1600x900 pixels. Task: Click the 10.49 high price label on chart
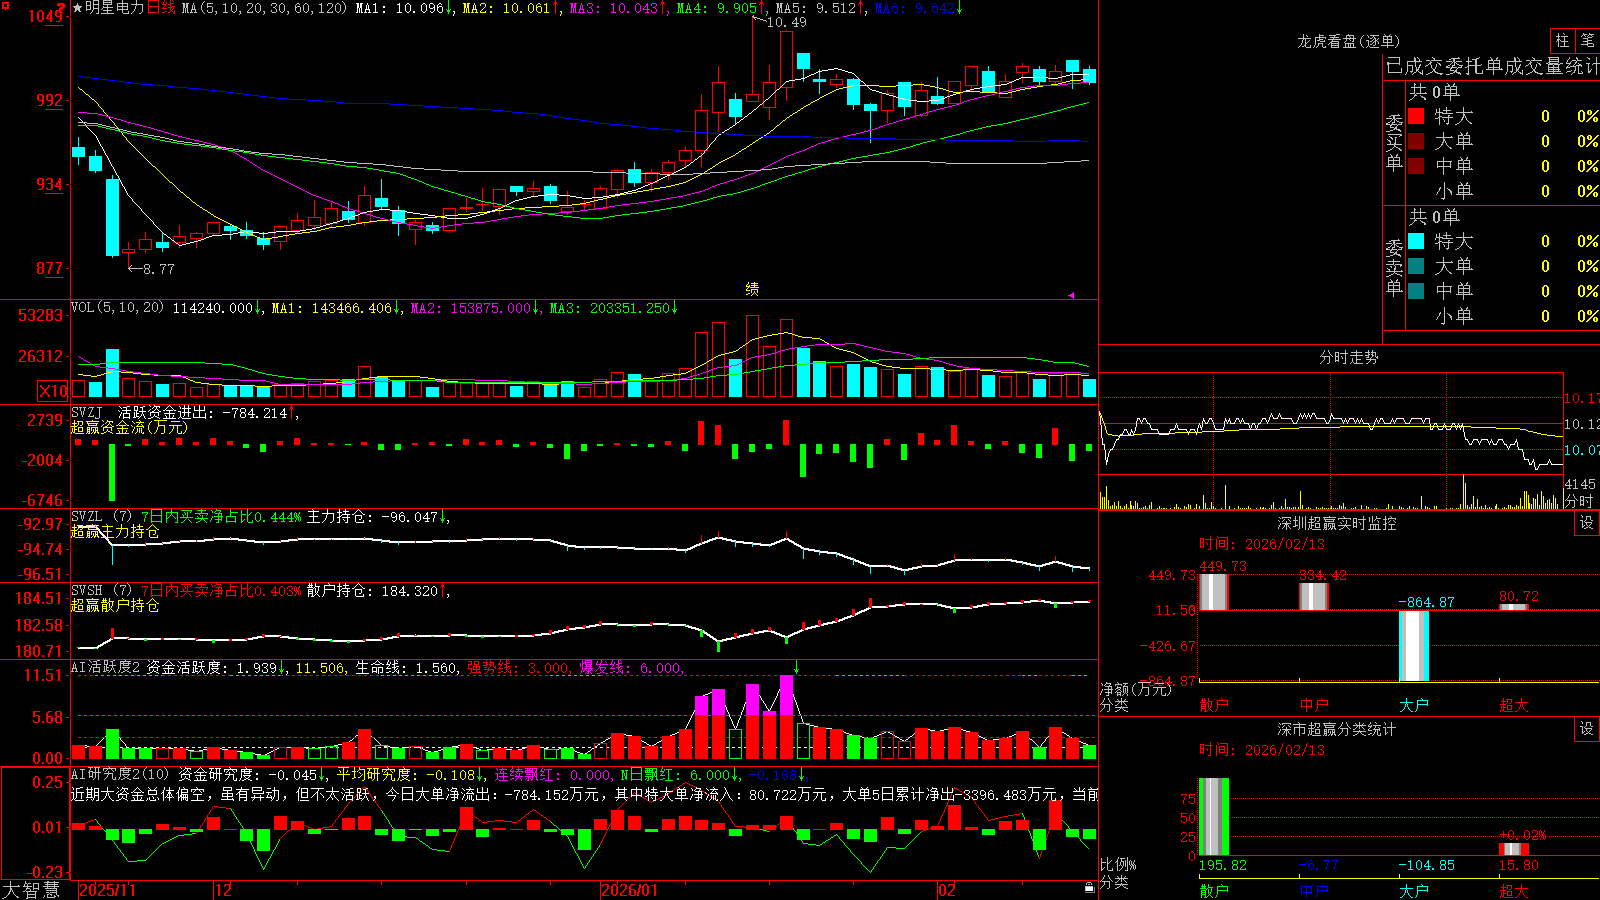tap(786, 22)
